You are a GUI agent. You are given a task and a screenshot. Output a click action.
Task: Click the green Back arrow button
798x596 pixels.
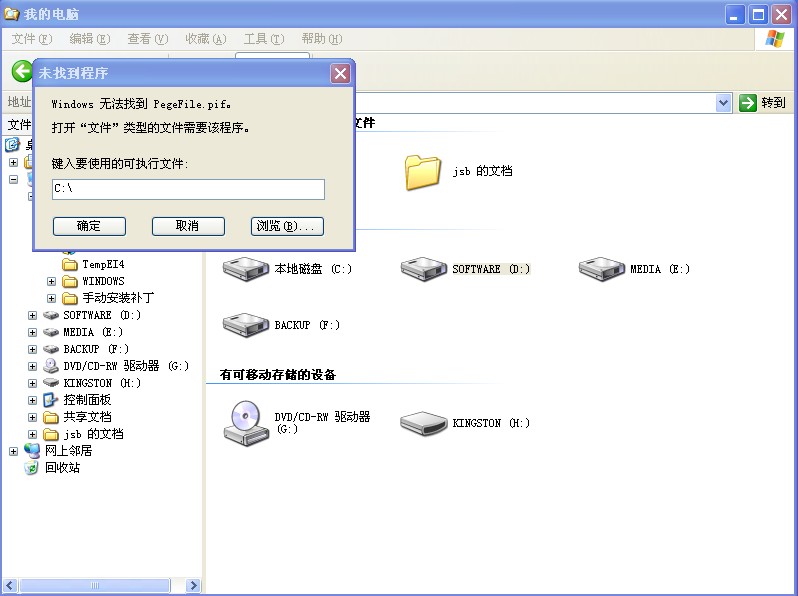pyautogui.click(x=22, y=71)
